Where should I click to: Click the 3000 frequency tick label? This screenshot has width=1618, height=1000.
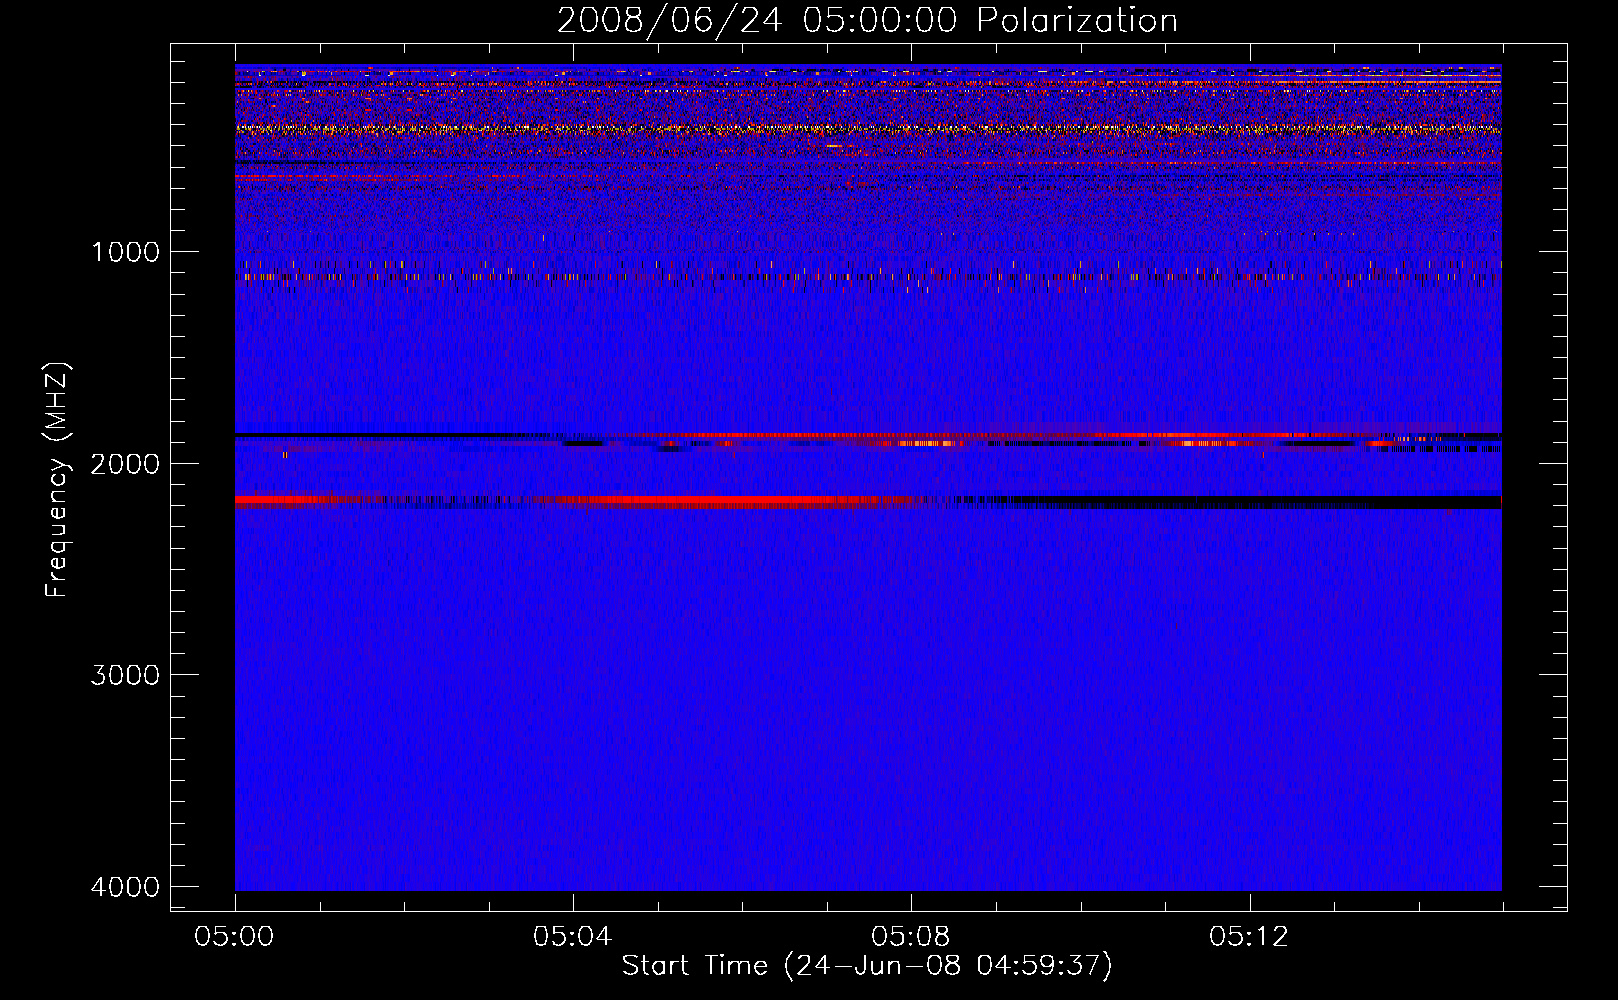click(x=125, y=674)
